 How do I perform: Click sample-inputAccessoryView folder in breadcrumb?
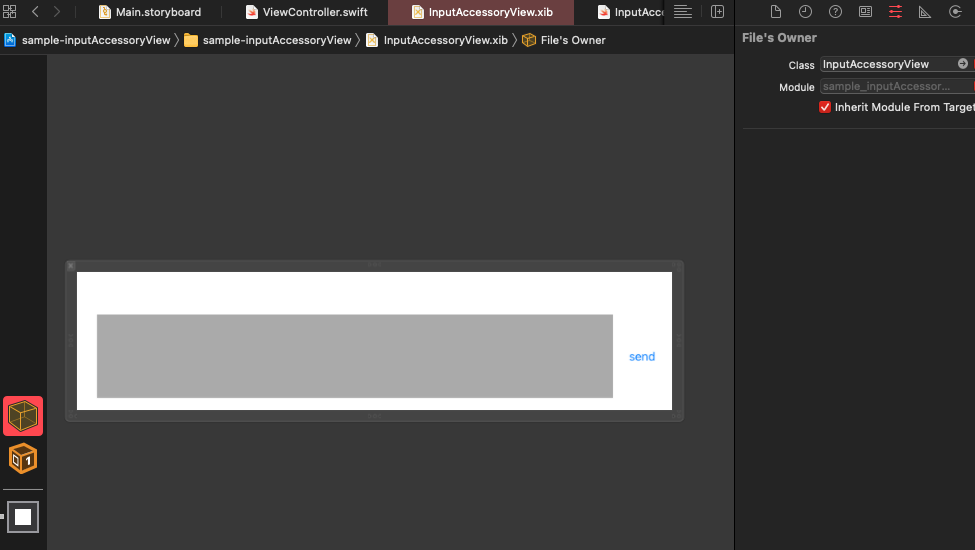coord(277,40)
